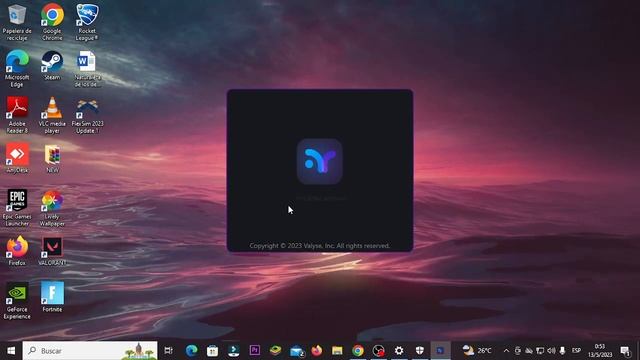Open Task View from the taskbar
The width and height of the screenshot is (640, 360).
pos(168,351)
